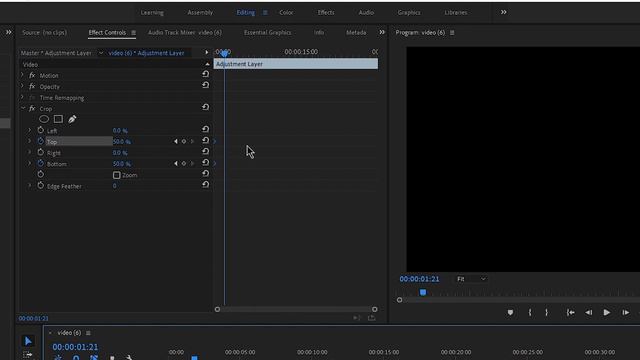The height and width of the screenshot is (360, 640).
Task: Reset the Edge Feather parameter
Action: coord(205,184)
